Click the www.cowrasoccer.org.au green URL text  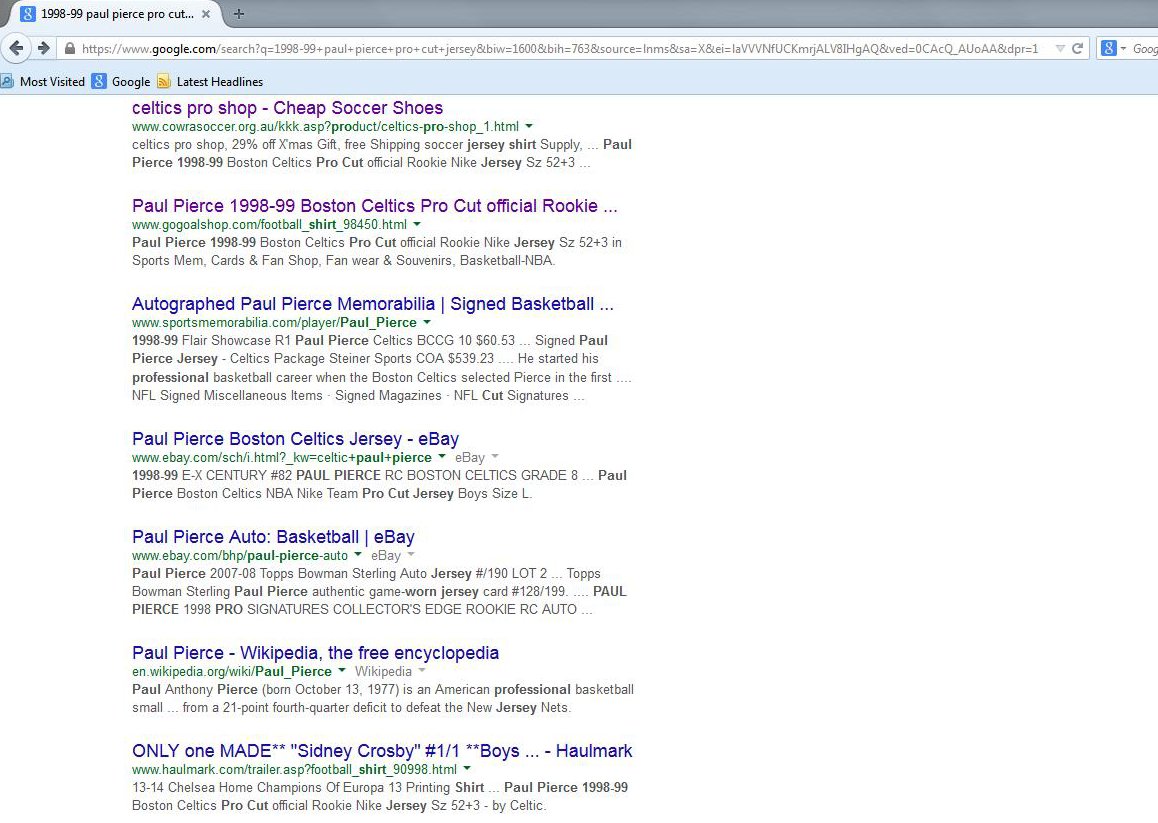click(x=325, y=126)
